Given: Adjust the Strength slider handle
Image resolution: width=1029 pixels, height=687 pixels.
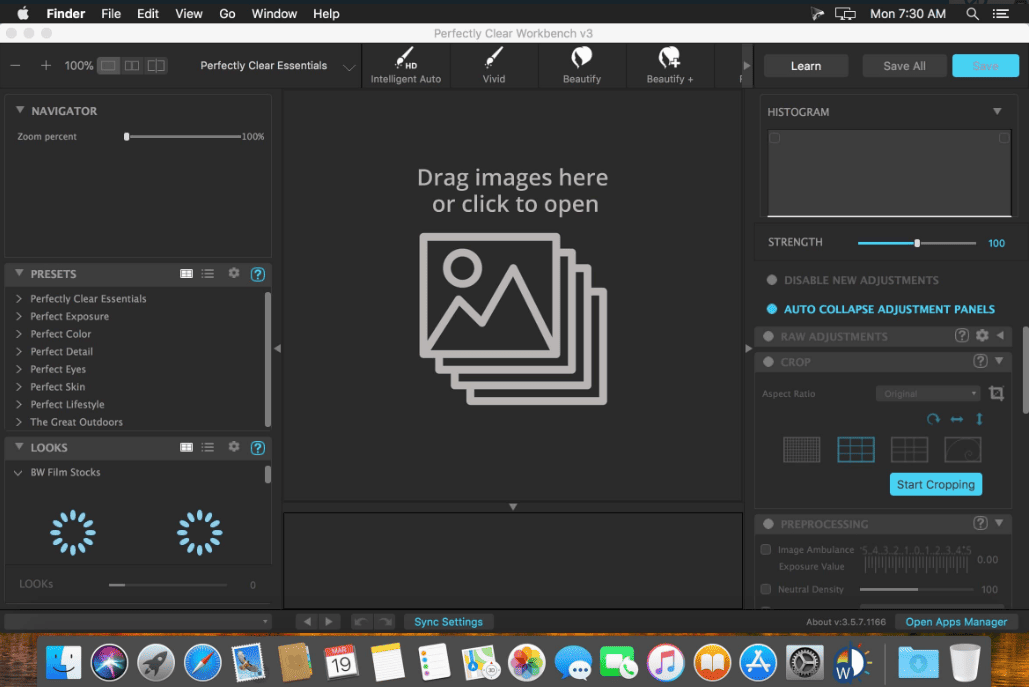Looking at the screenshot, I should (917, 243).
